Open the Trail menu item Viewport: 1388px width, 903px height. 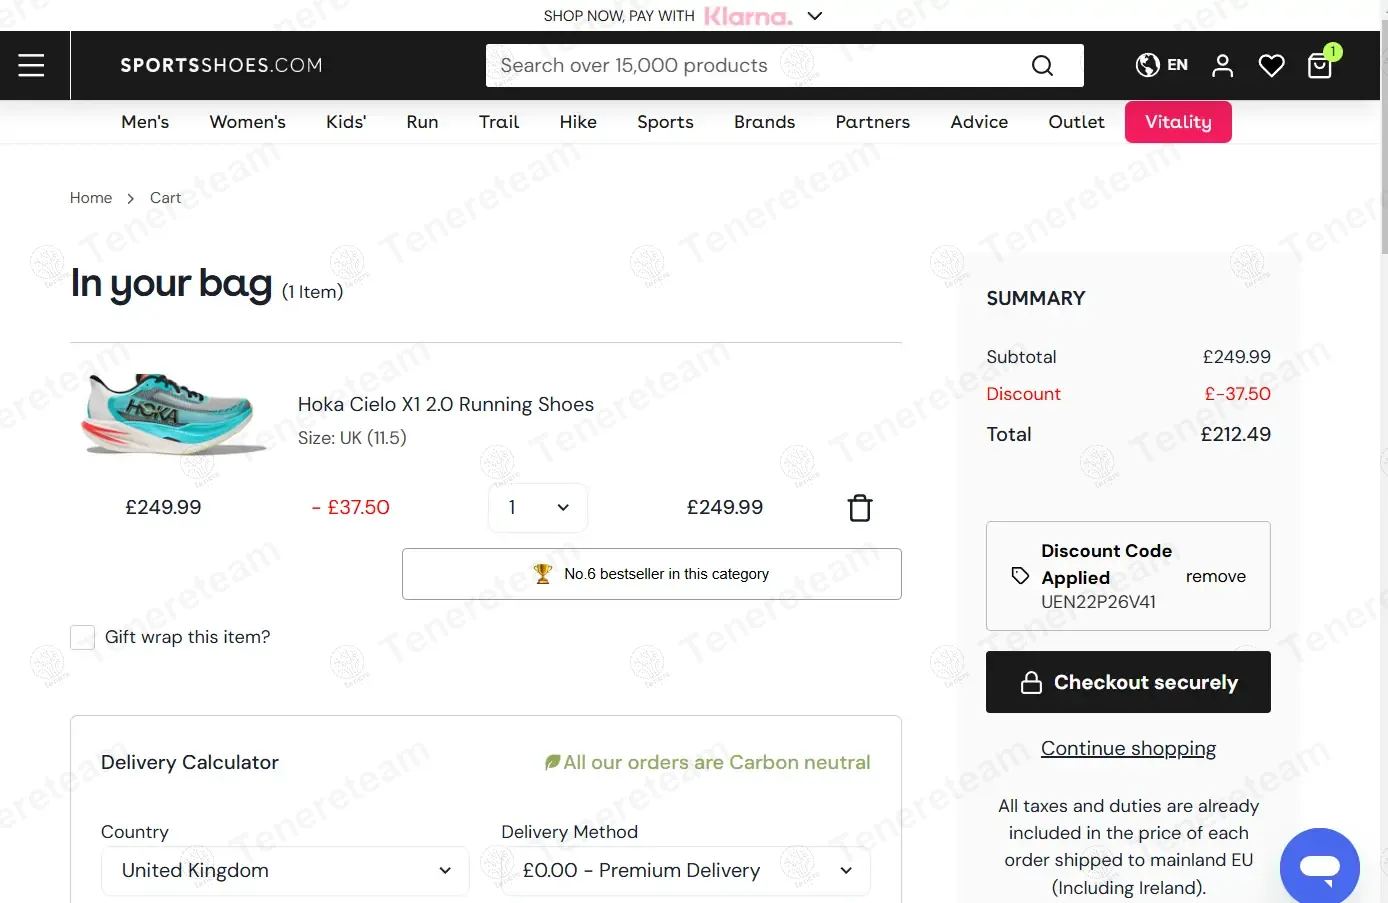498,122
